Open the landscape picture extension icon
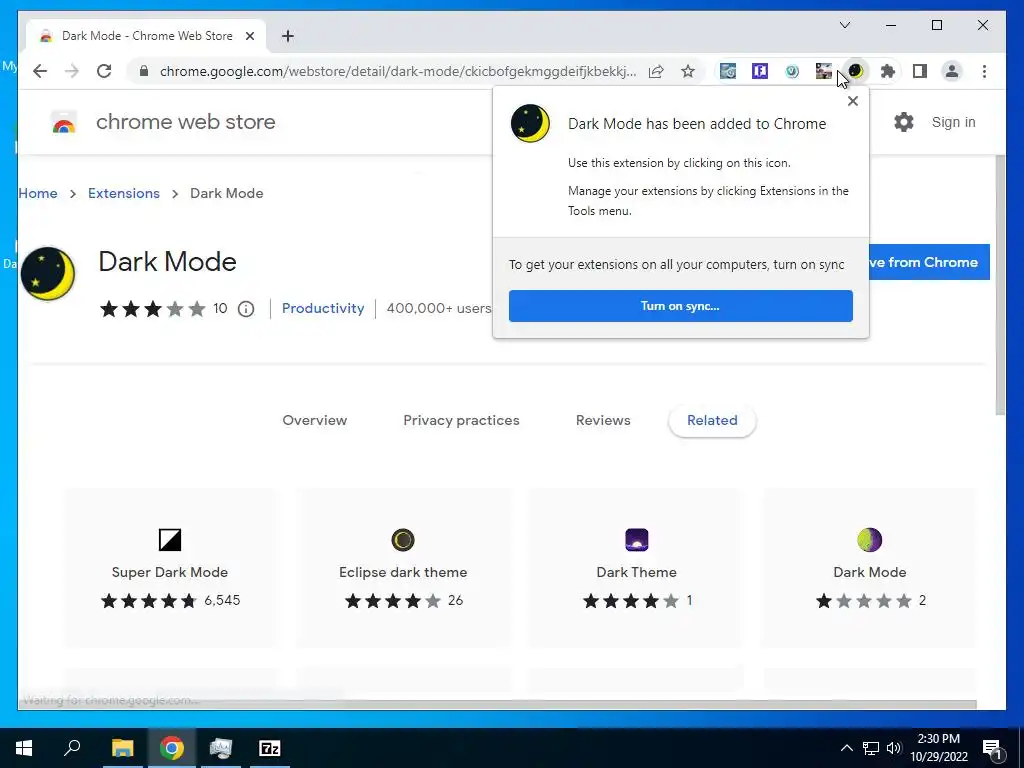Image resolution: width=1024 pixels, height=768 pixels. coord(824,71)
